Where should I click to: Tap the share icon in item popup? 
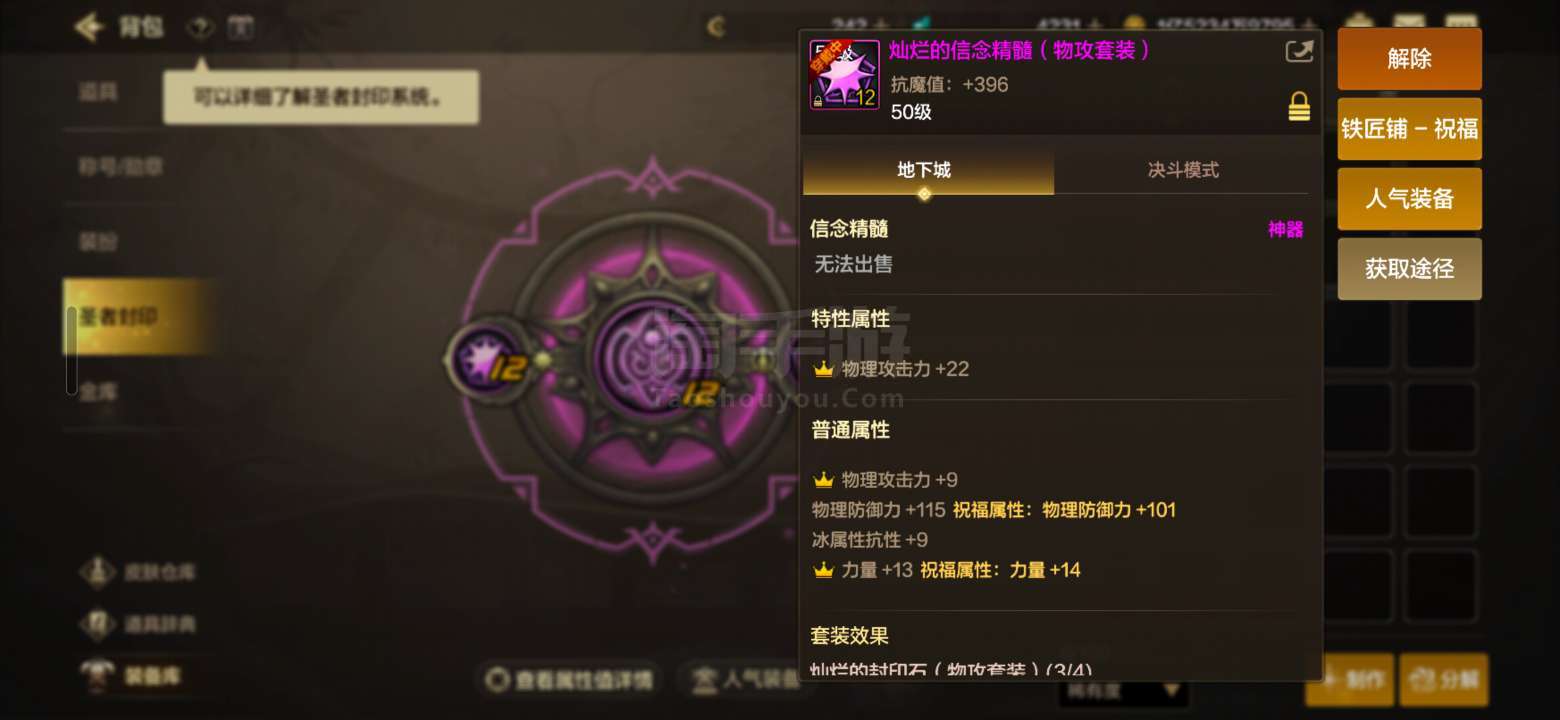click(x=1298, y=51)
